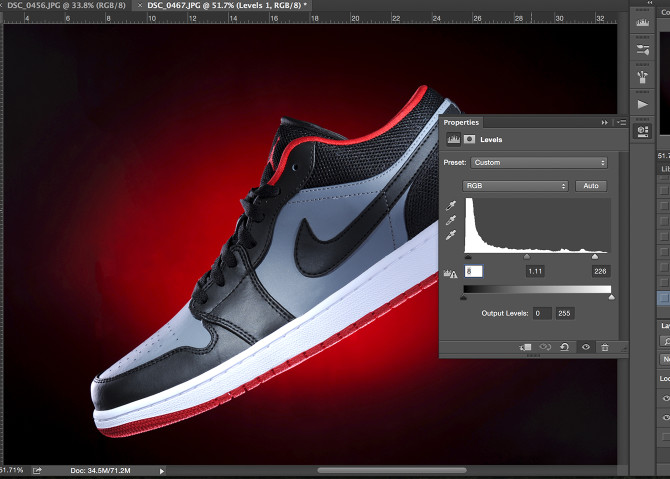Click the Levels histogram graph
670x479 pixels.
tap(537, 226)
